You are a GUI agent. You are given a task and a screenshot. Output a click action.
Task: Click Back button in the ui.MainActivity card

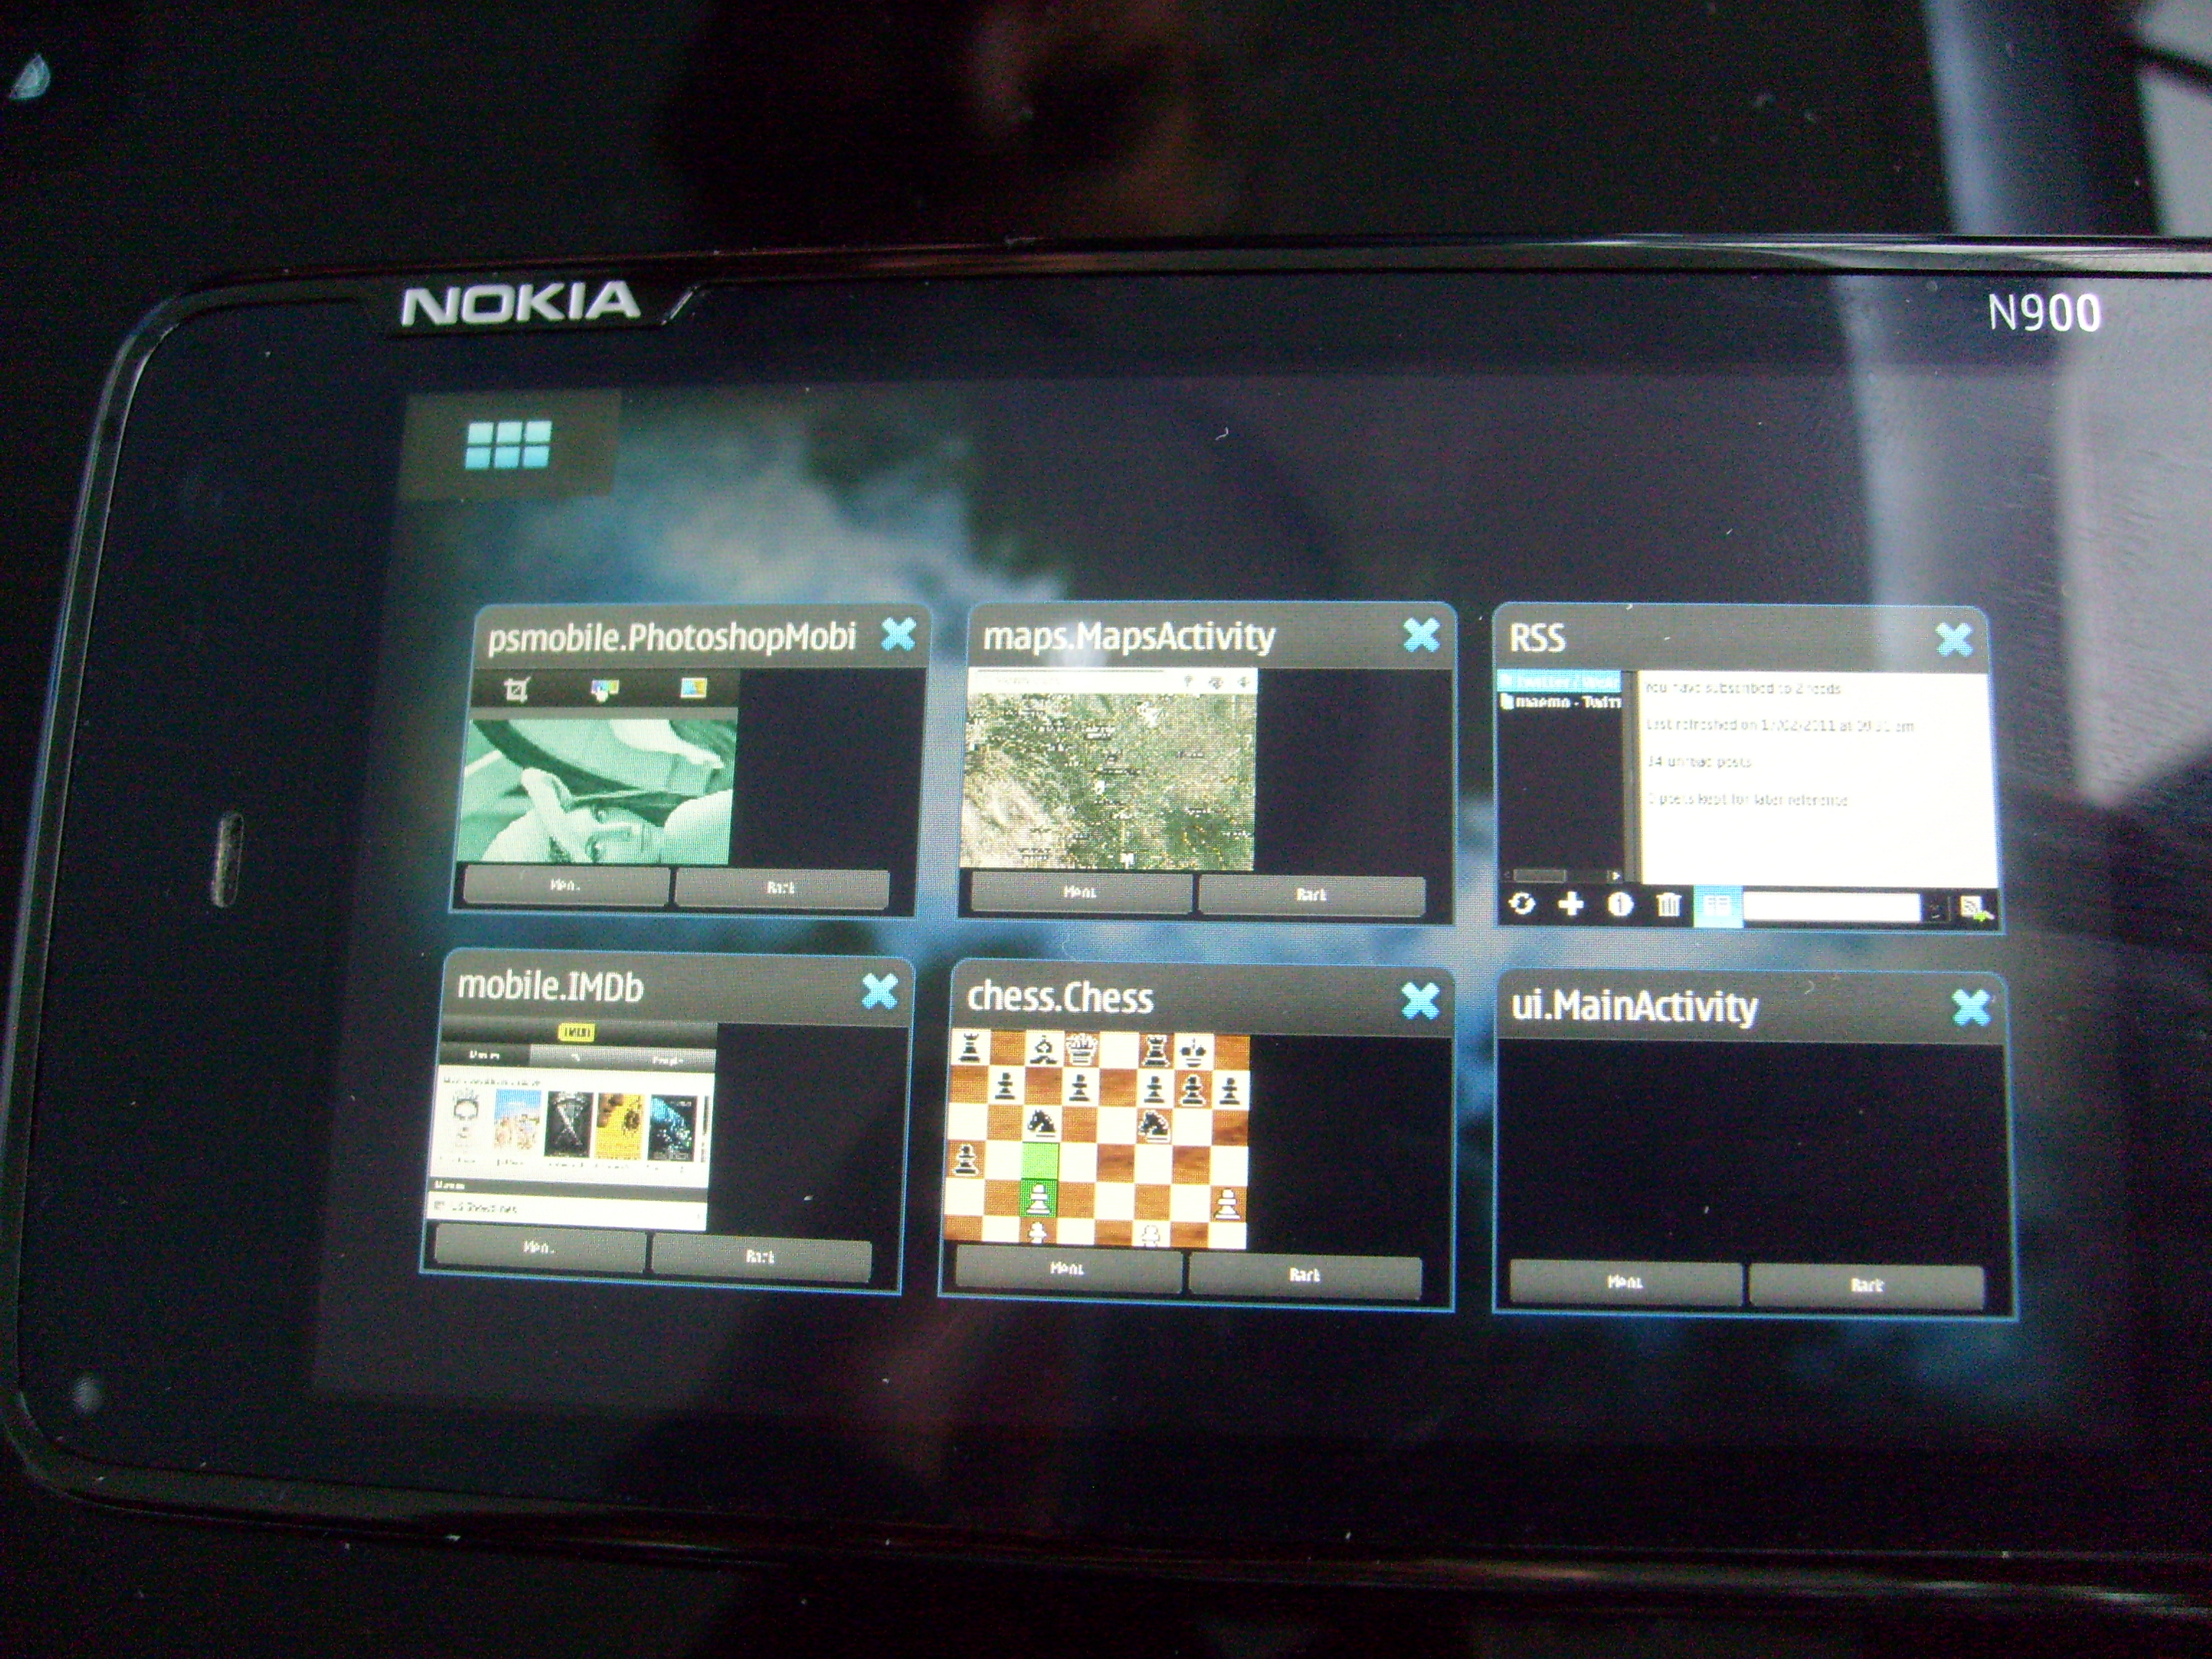point(1866,1286)
